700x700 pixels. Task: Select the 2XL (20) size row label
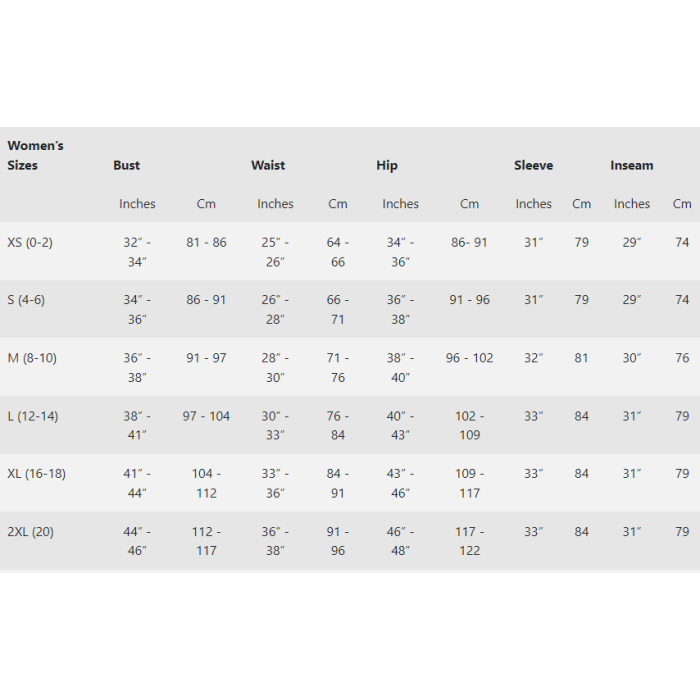[30, 532]
